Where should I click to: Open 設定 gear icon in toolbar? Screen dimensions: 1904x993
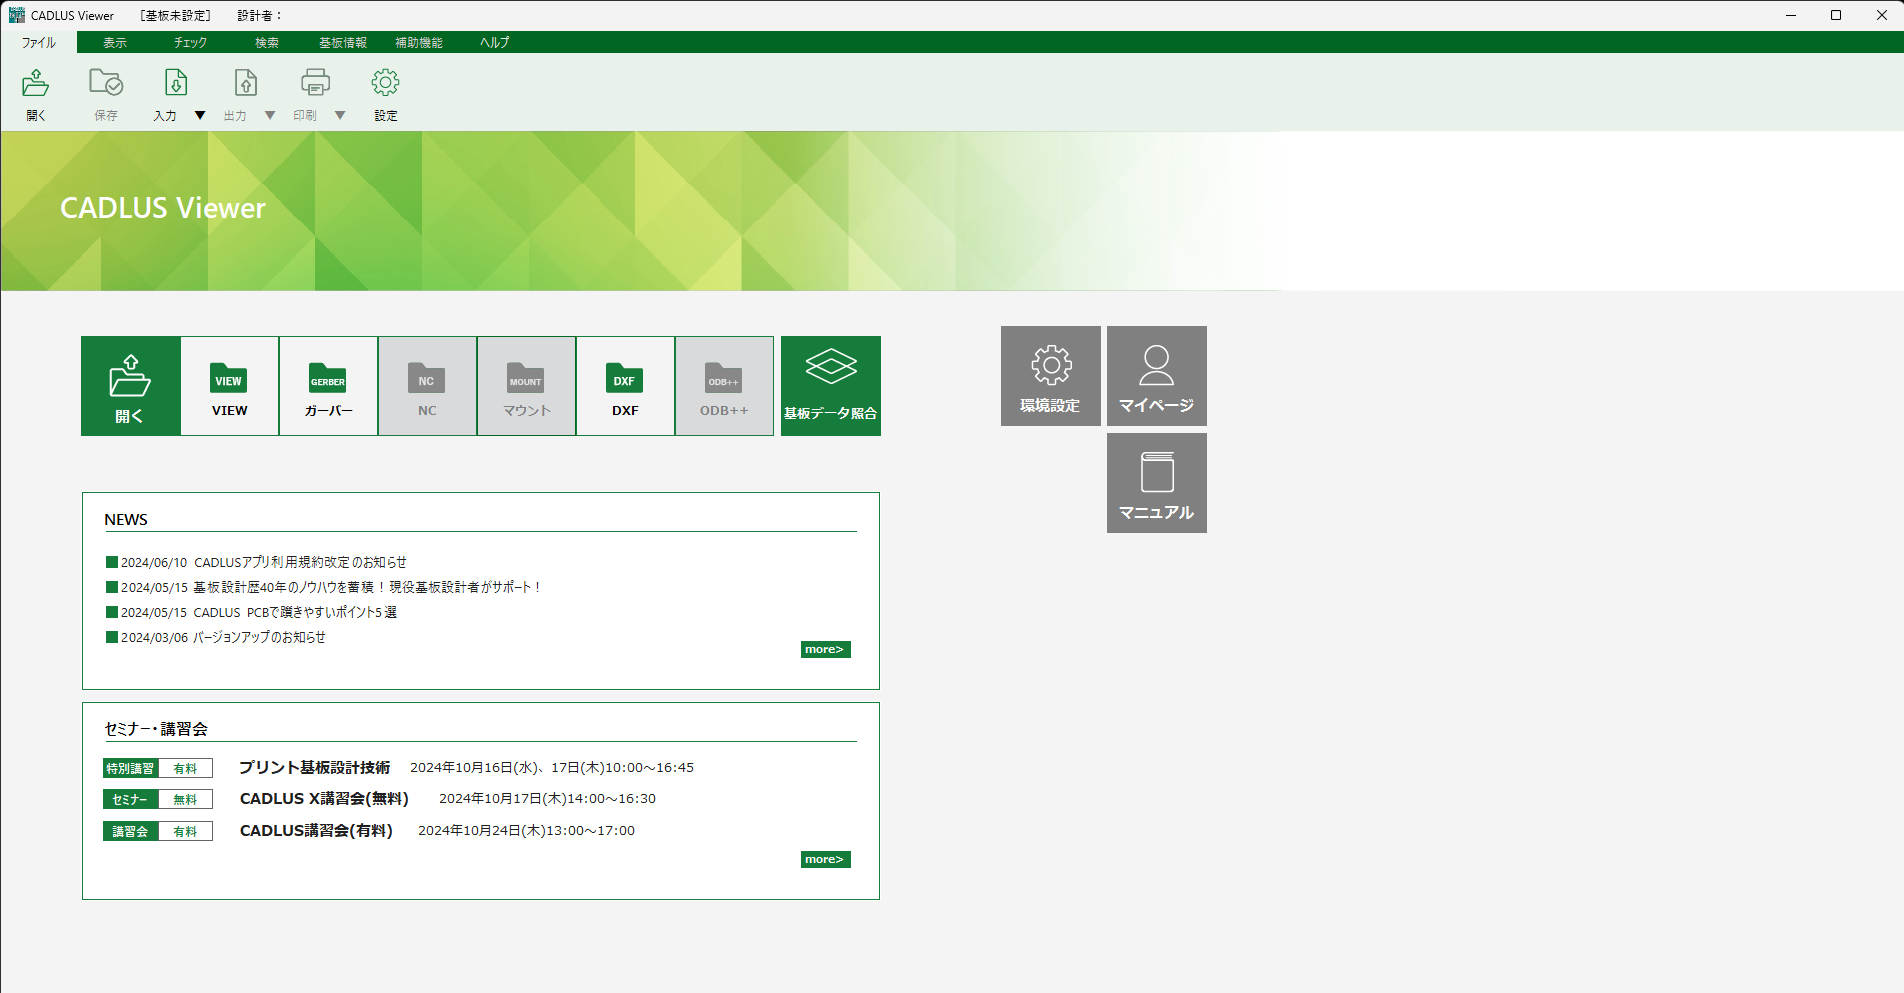coord(386,83)
